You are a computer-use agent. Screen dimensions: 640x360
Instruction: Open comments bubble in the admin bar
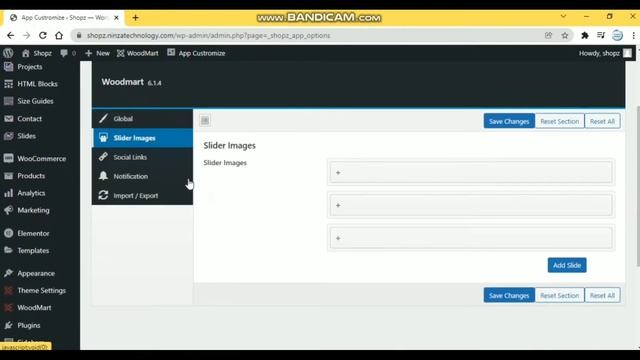click(68, 53)
